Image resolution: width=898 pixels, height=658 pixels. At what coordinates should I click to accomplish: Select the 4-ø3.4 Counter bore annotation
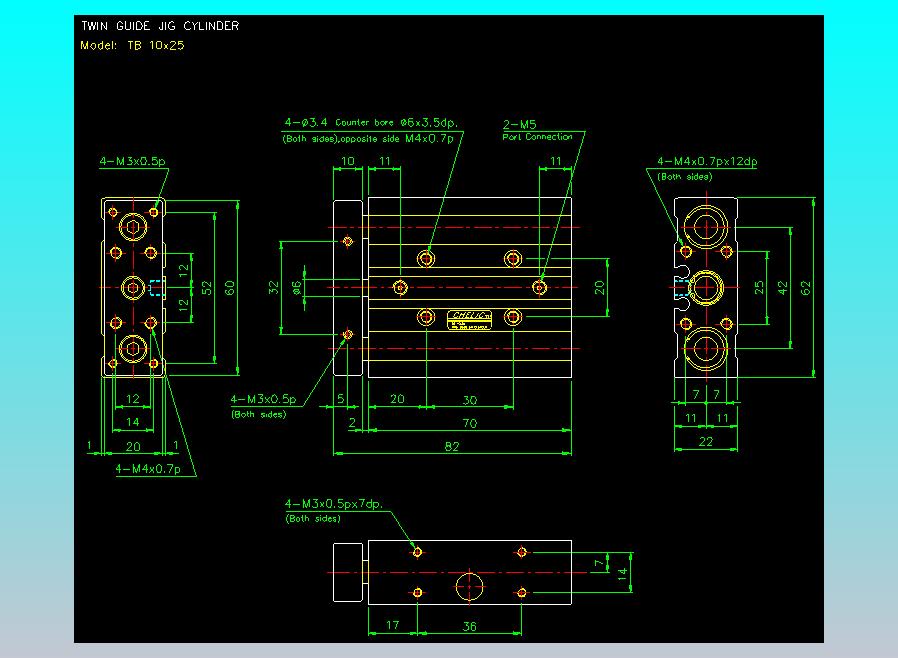tap(371, 123)
